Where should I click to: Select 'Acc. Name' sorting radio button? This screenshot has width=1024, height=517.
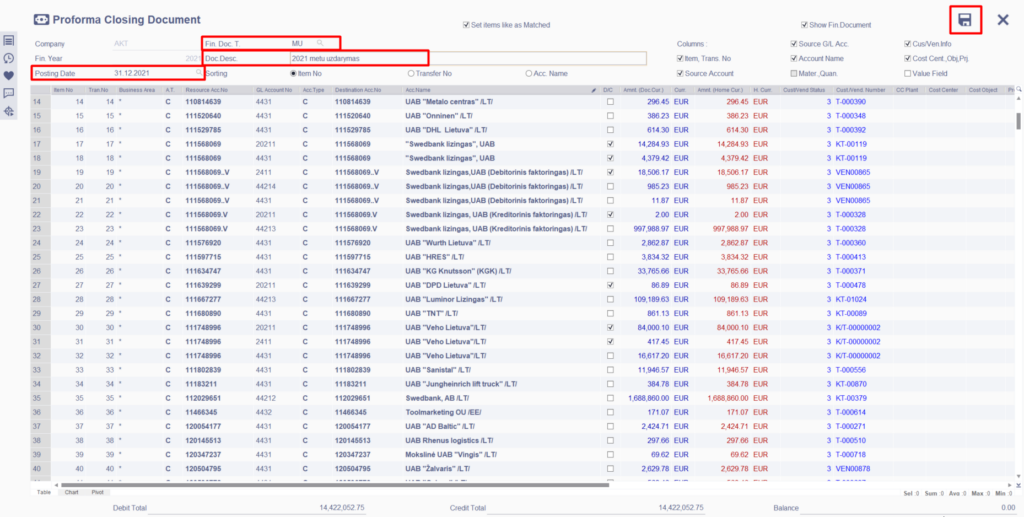(x=529, y=73)
